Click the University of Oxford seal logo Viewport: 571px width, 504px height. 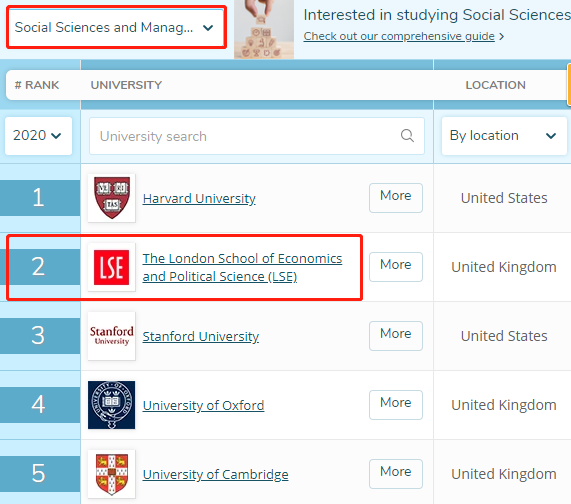pos(111,405)
